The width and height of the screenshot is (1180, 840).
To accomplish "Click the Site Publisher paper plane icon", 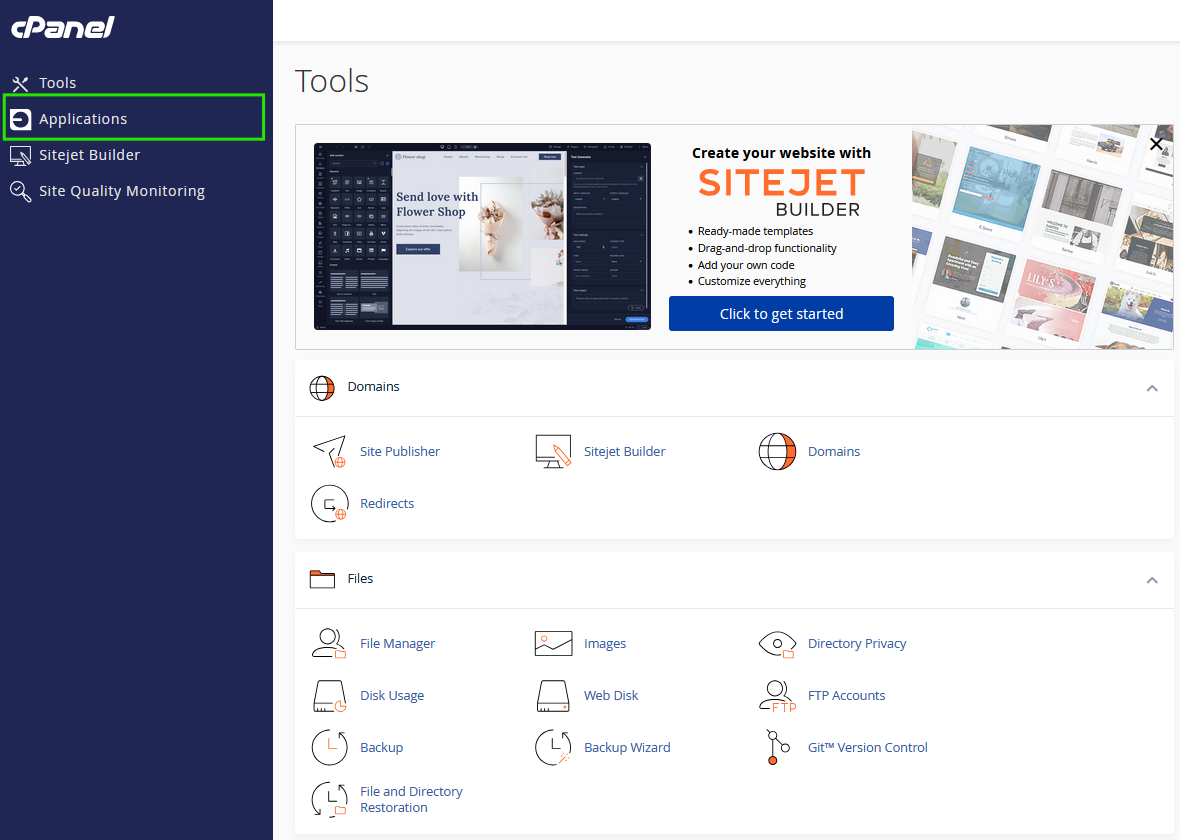I will tap(330, 452).
